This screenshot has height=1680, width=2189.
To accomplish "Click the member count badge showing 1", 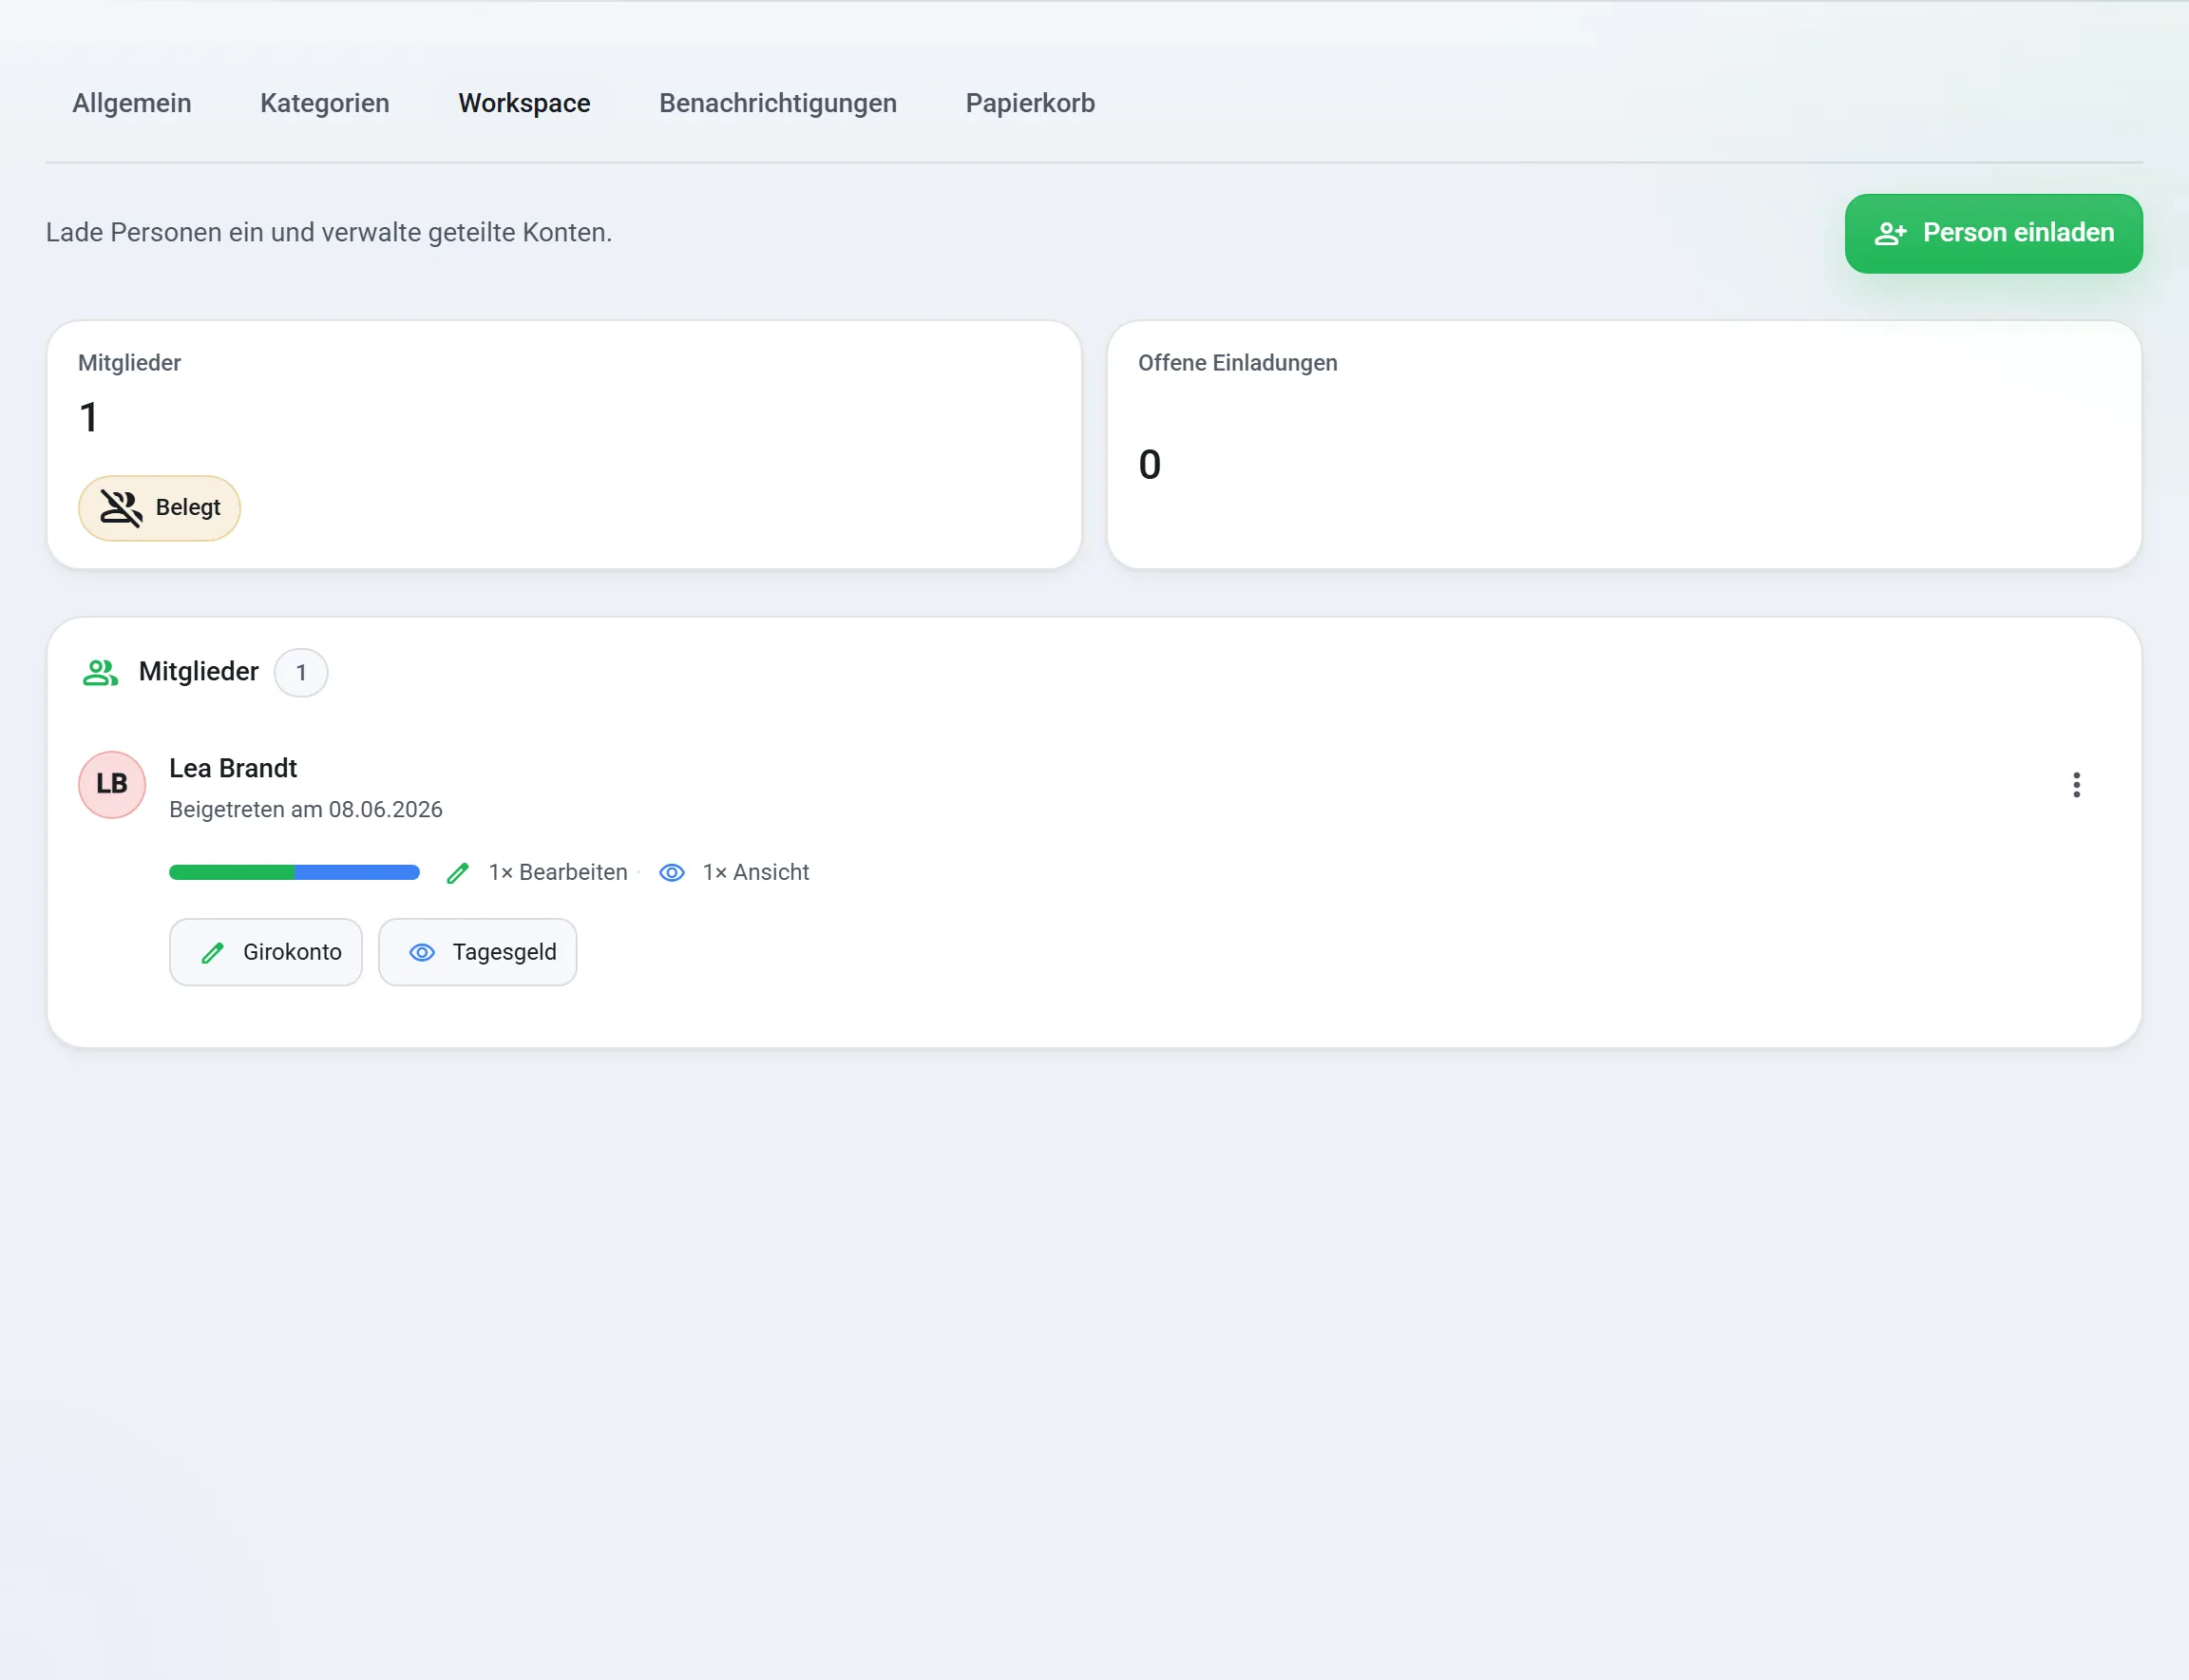I will coord(301,673).
